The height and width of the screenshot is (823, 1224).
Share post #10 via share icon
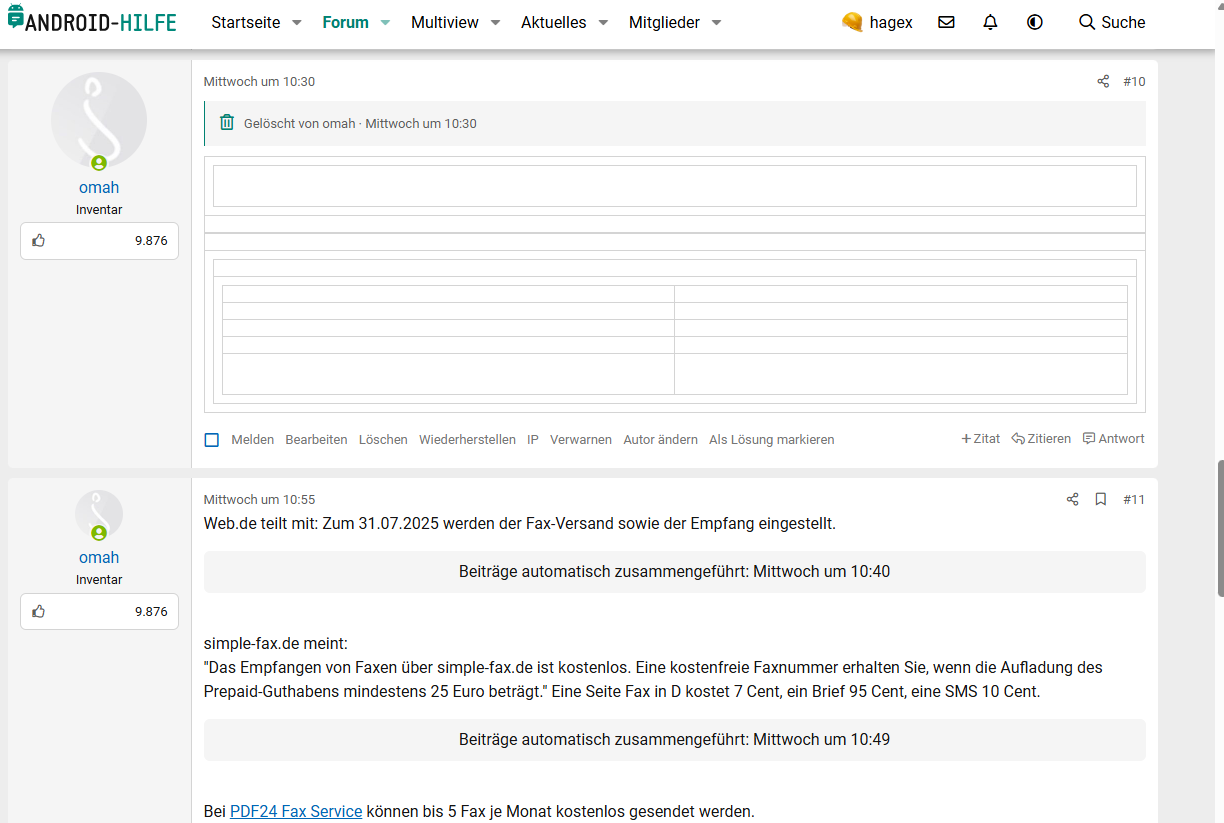[1103, 82]
